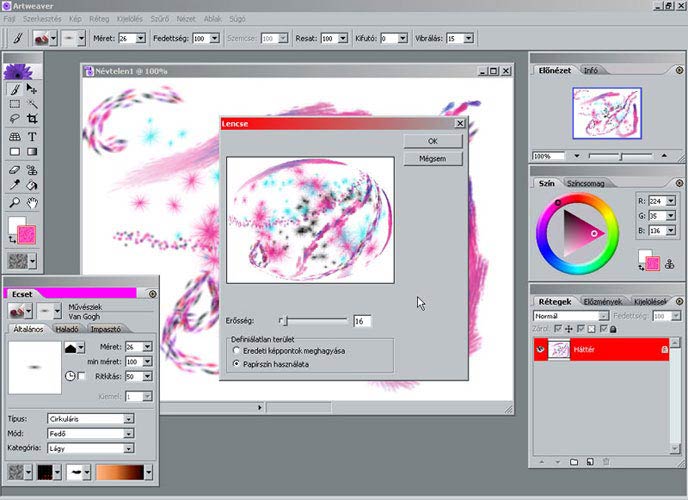Click the Erősség value input field

(362, 321)
